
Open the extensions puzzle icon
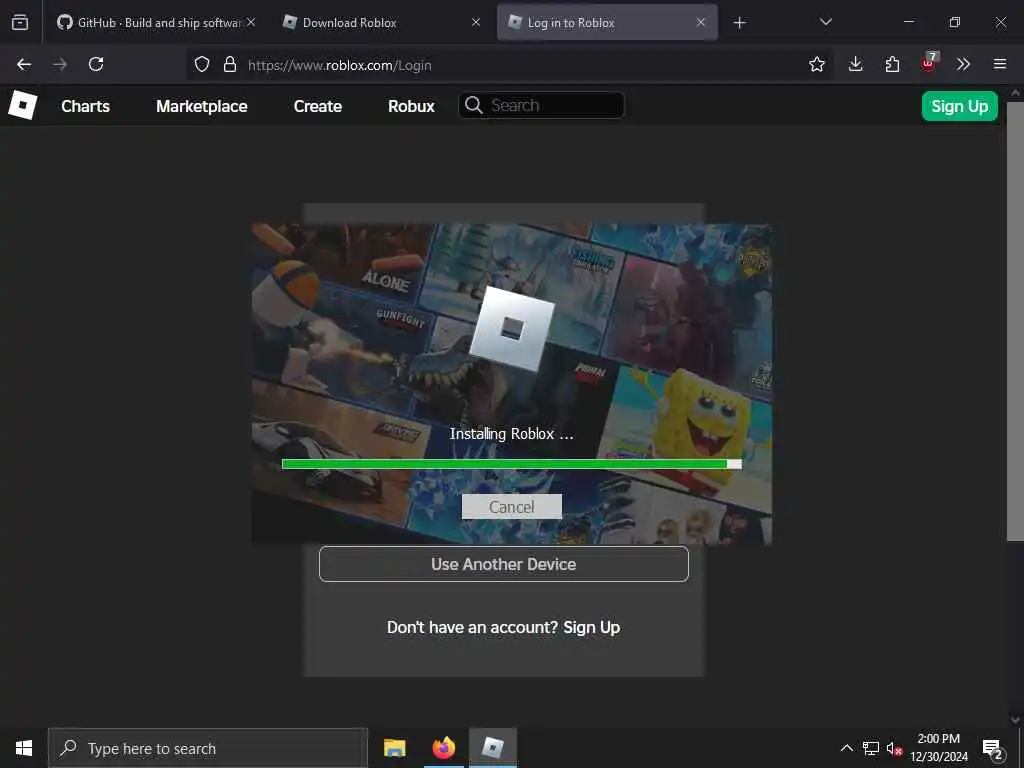click(892, 64)
